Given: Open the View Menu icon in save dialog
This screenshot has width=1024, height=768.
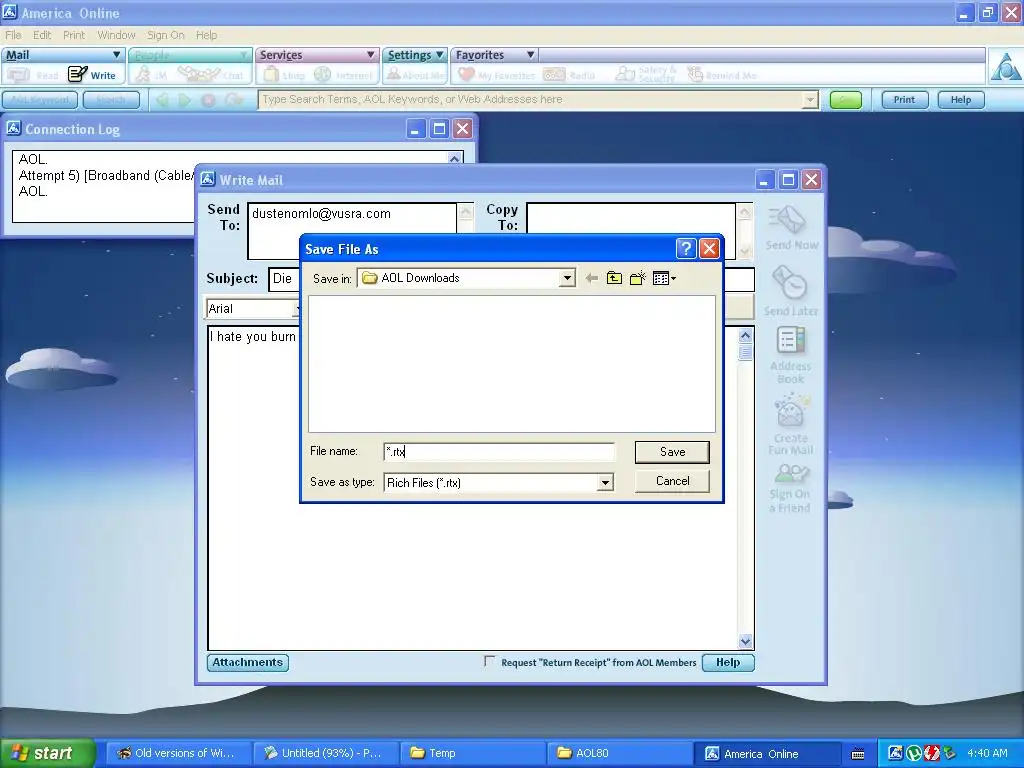Looking at the screenshot, I should 664,278.
